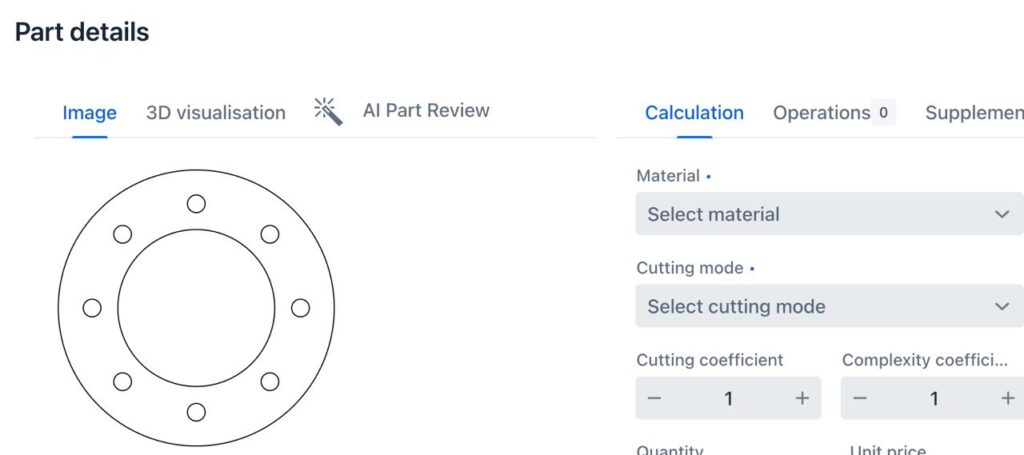Click the AI Part Review magic wand icon
Image resolution: width=1024 pixels, height=455 pixels.
pyautogui.click(x=328, y=110)
